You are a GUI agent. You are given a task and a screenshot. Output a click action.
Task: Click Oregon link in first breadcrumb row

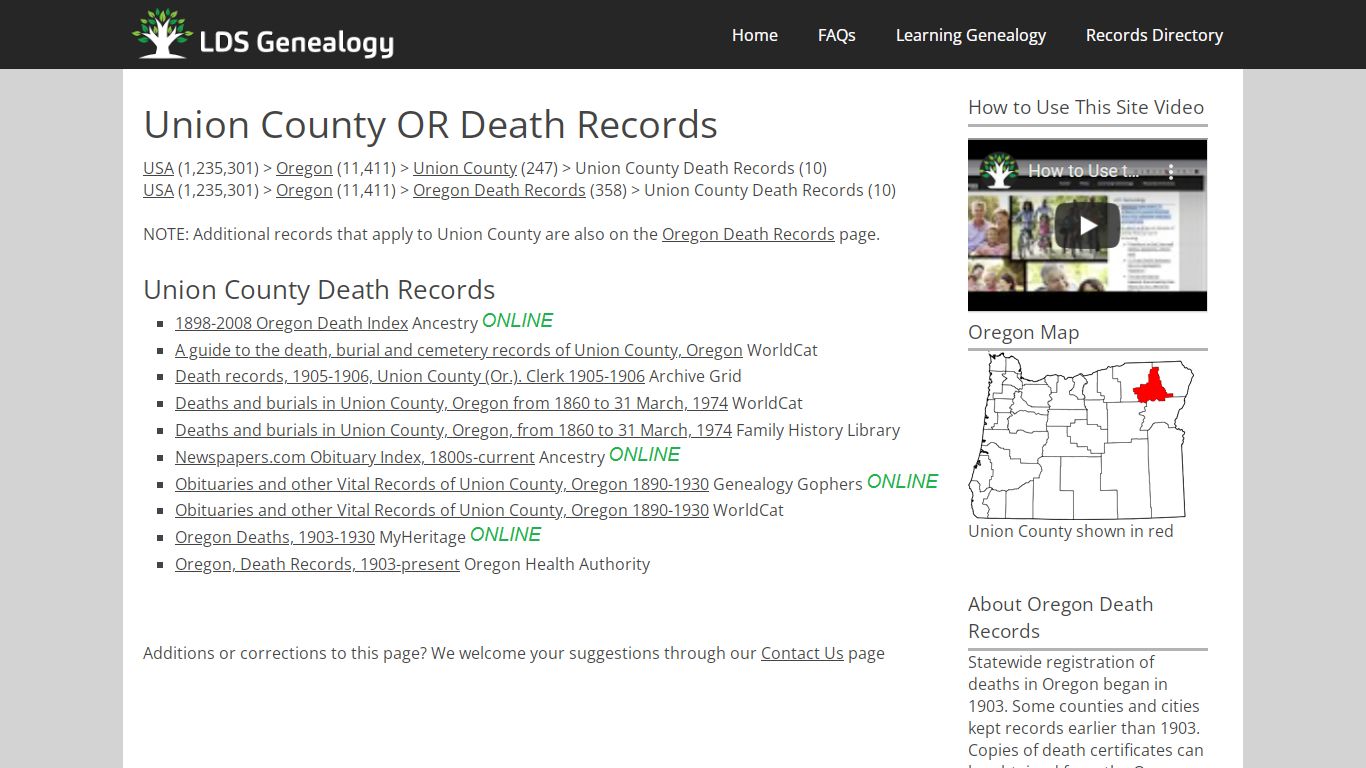304,168
